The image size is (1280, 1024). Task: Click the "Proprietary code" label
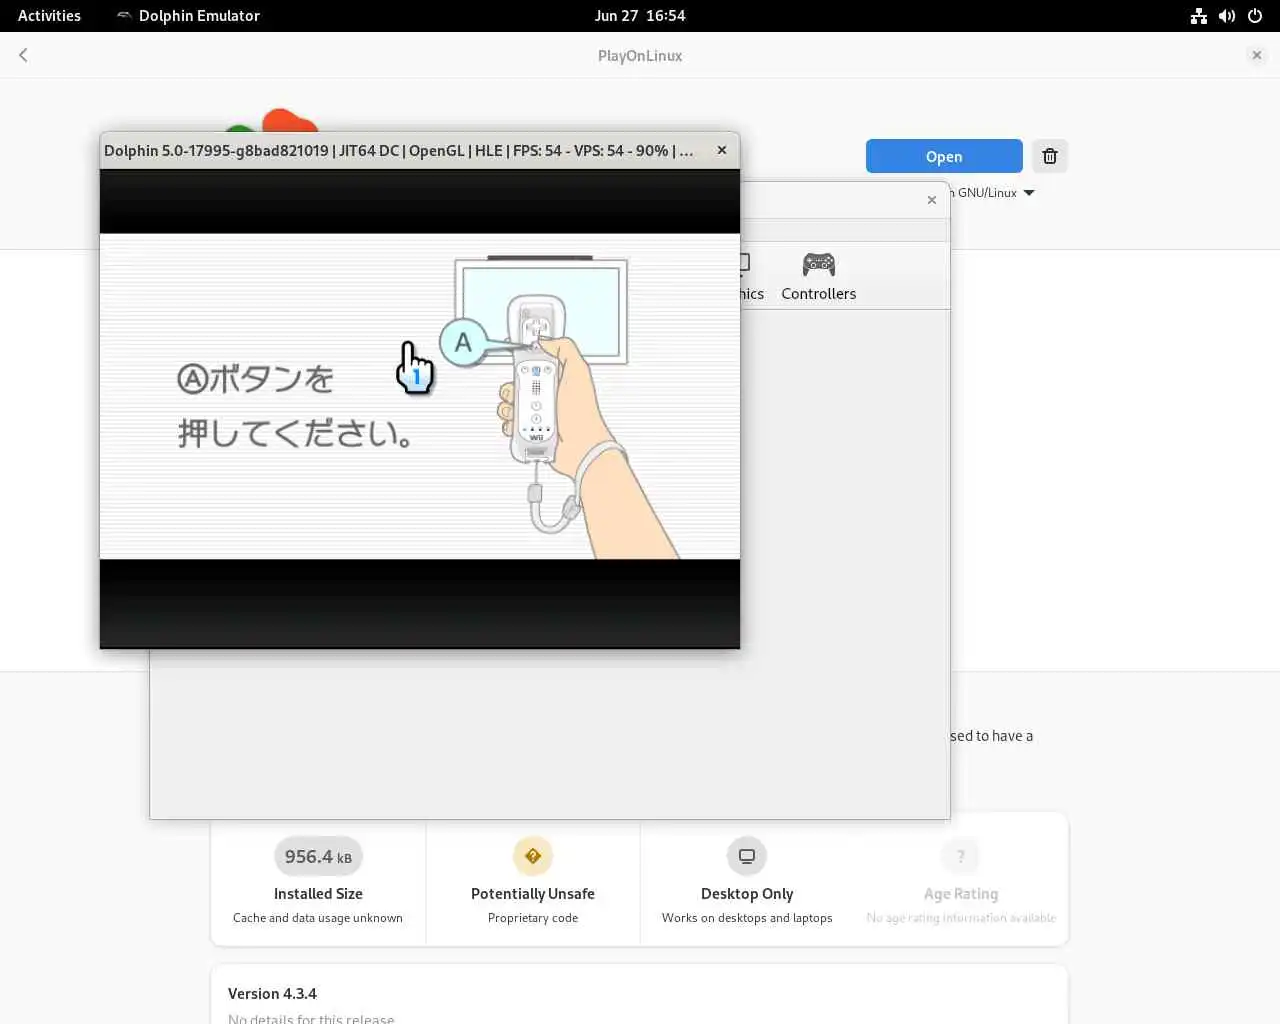tap(533, 918)
